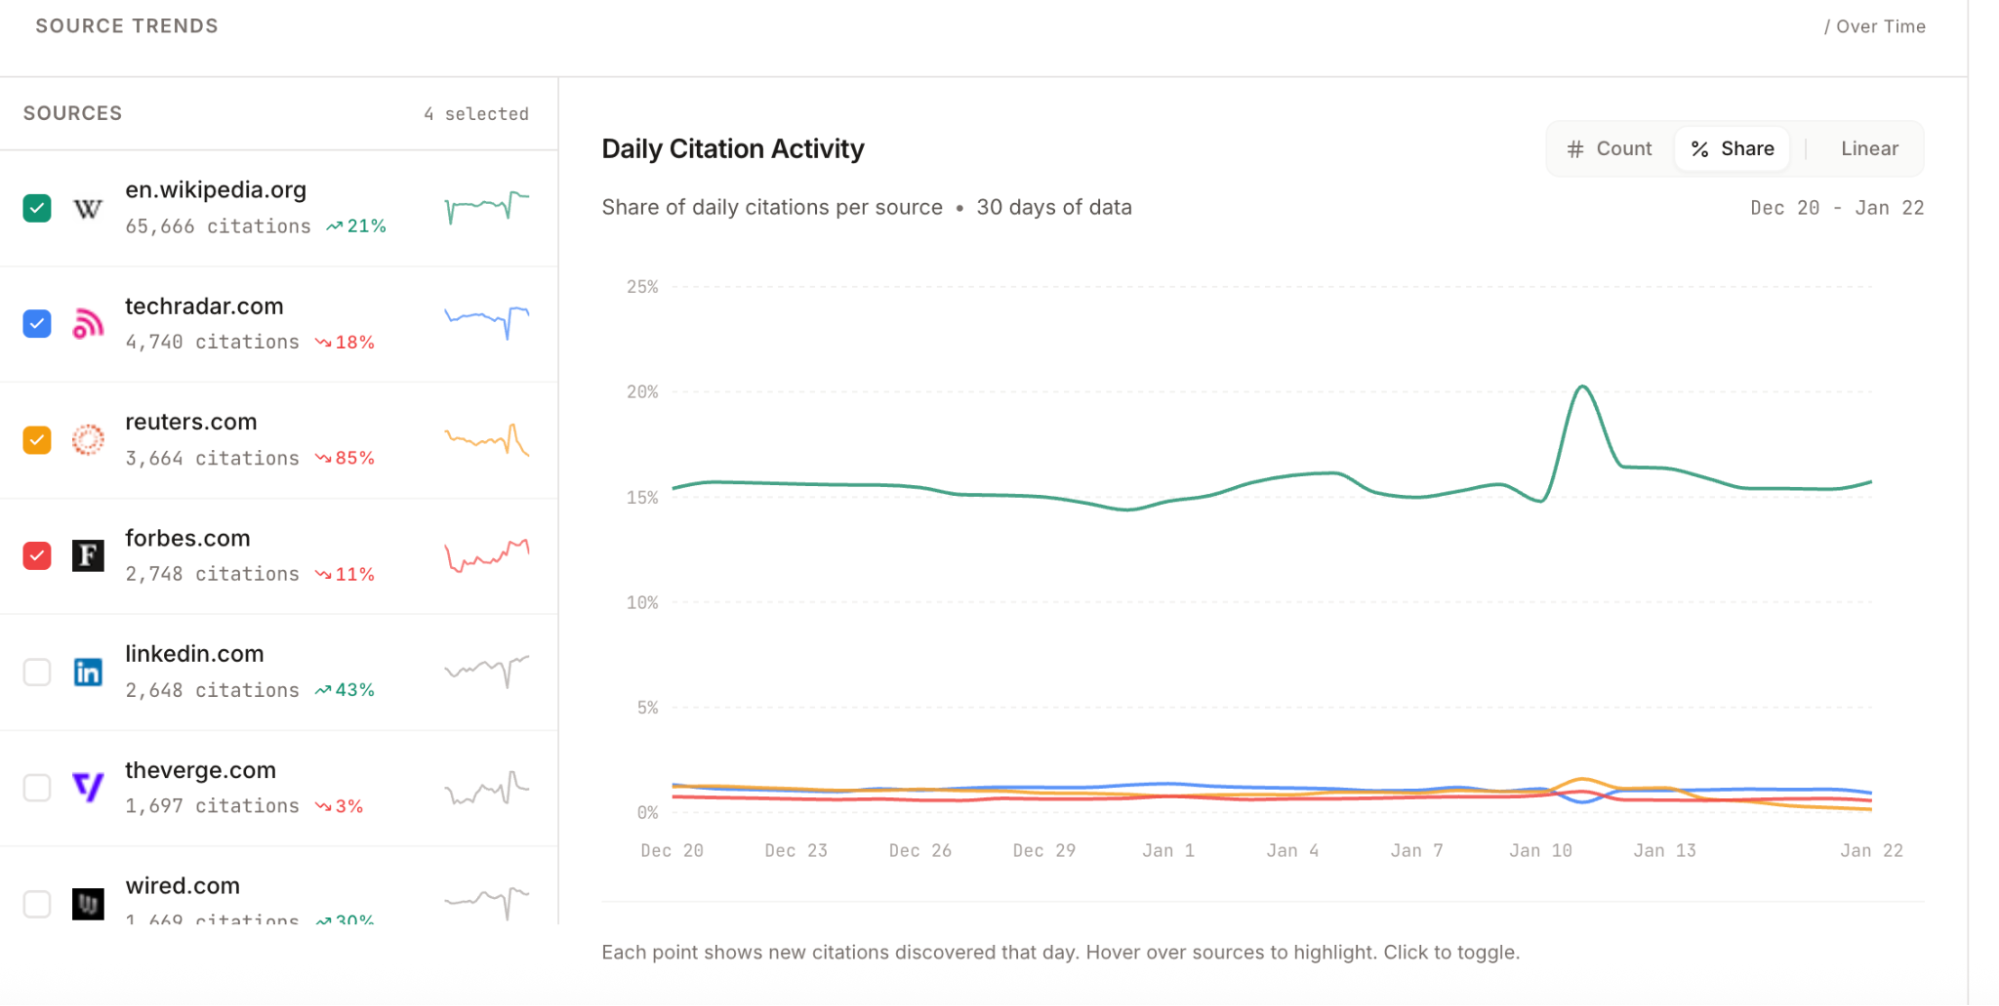Click the LinkedIn logo icon
This screenshot has width=1999, height=1006.
click(x=88, y=672)
